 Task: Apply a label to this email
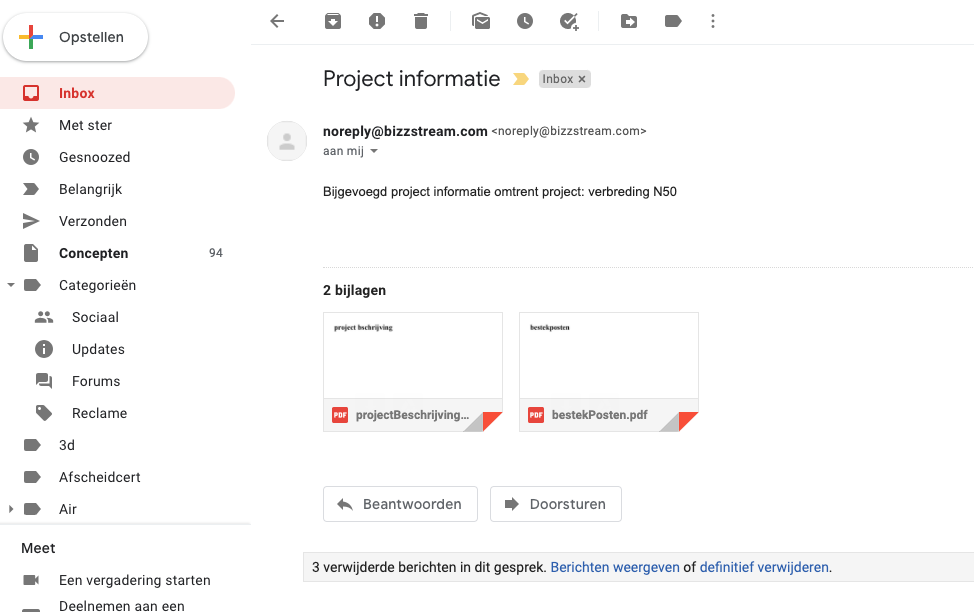673,20
